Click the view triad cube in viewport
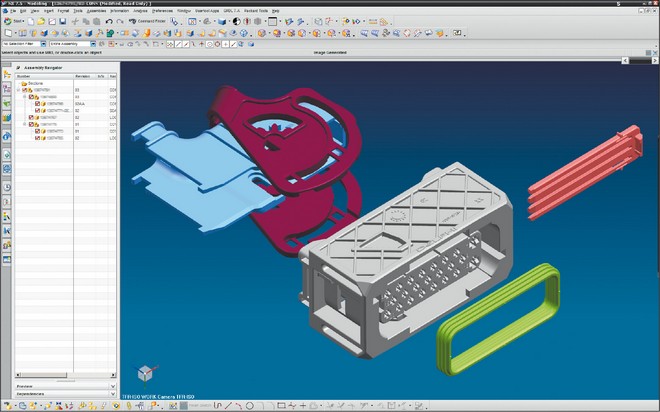660x412 pixels. (x=146, y=372)
